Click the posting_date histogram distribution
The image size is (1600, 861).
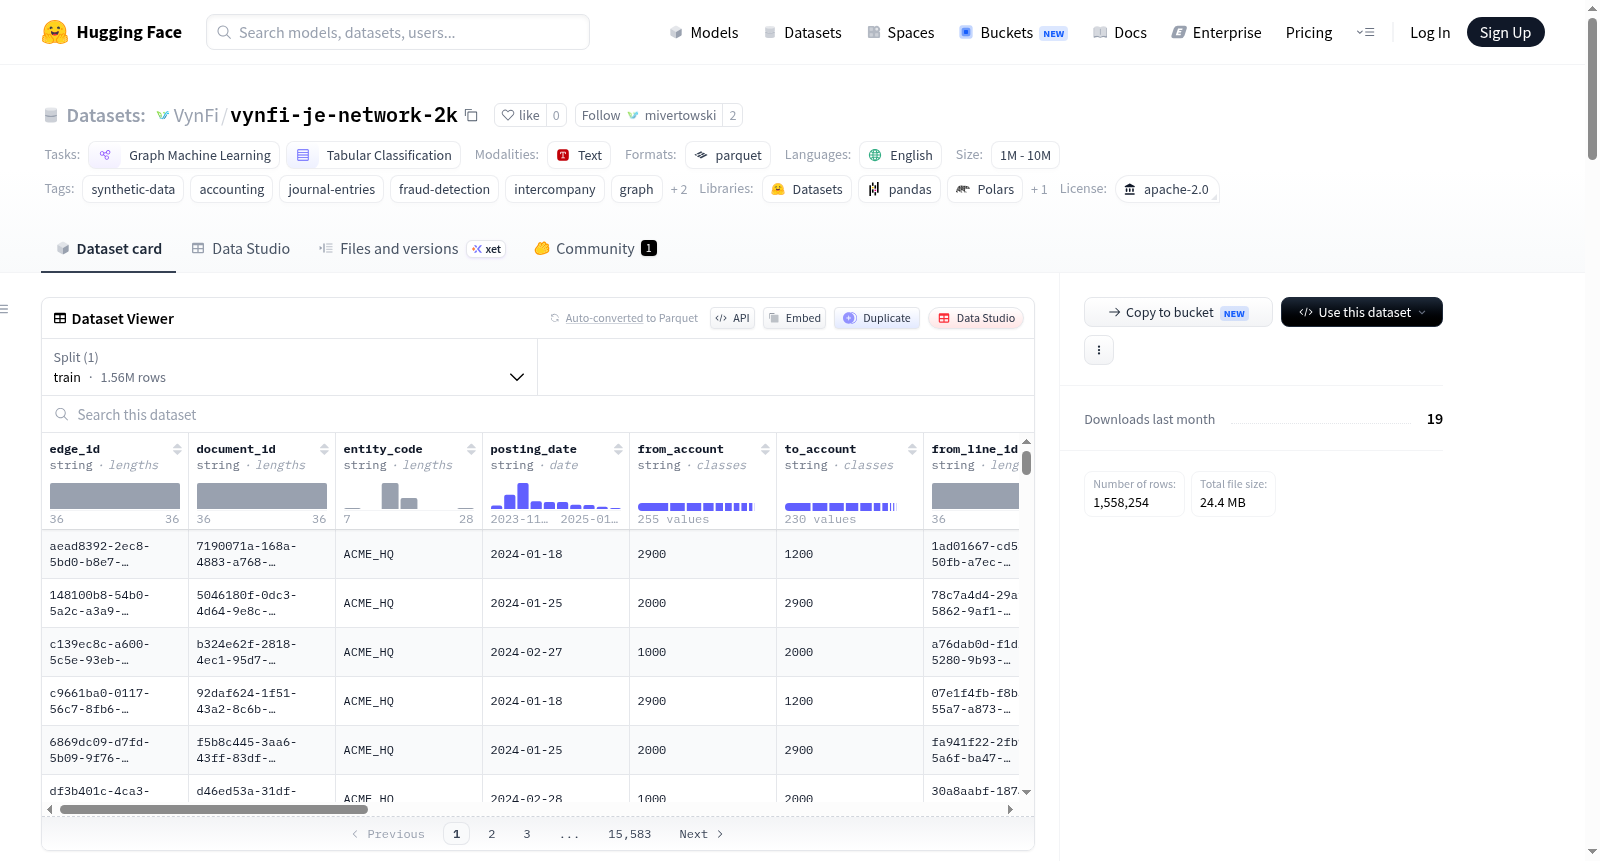556,495
